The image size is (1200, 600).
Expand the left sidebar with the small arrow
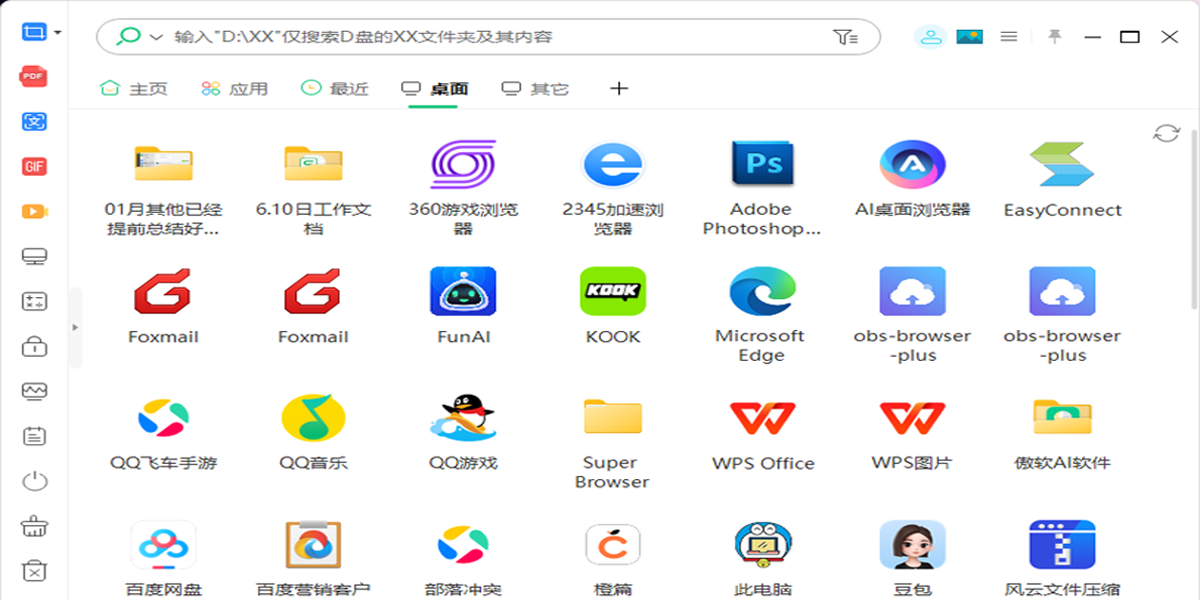(74, 327)
